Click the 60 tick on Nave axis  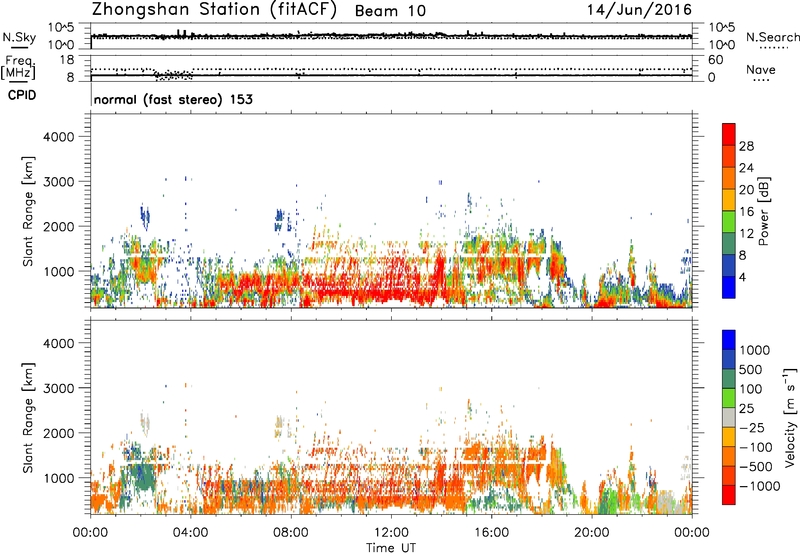tap(715, 60)
